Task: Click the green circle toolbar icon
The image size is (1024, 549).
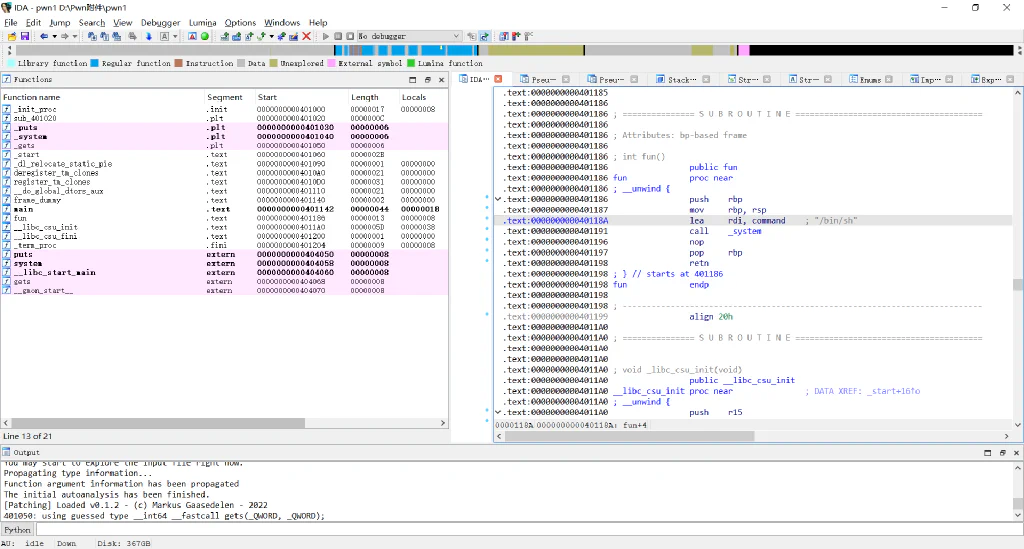Action: pyautogui.click(x=204, y=37)
